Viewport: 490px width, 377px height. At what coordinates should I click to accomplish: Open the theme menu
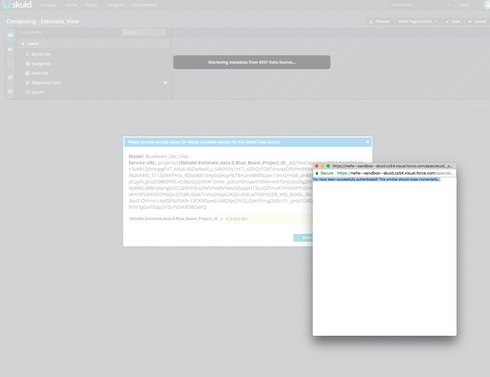[71, 5]
